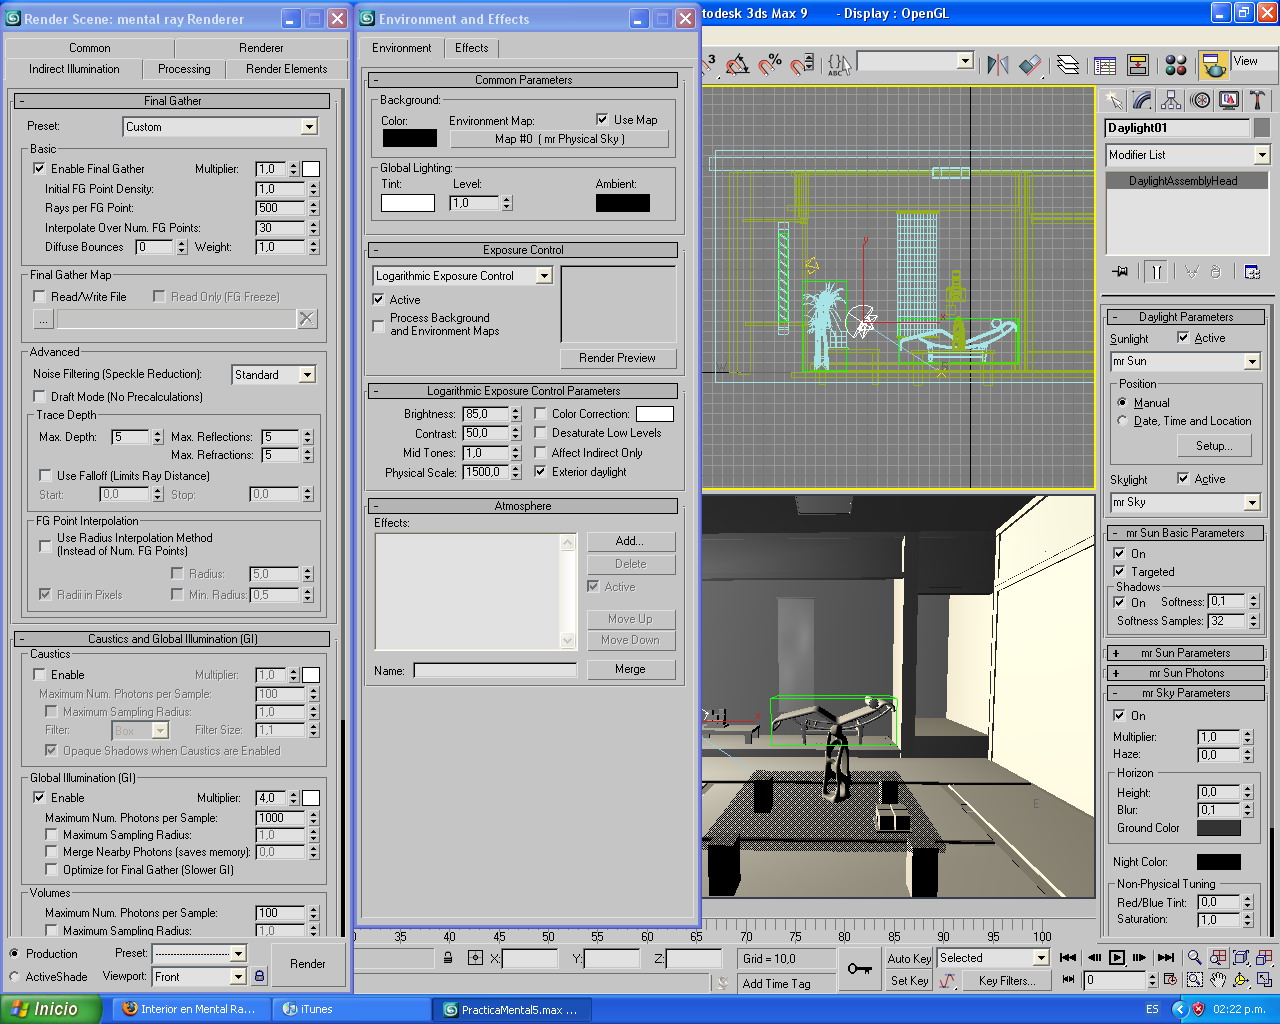This screenshot has height=1024, width=1280.
Task: Open the Final Gather Preset dropdown
Action: pyautogui.click(x=220, y=127)
